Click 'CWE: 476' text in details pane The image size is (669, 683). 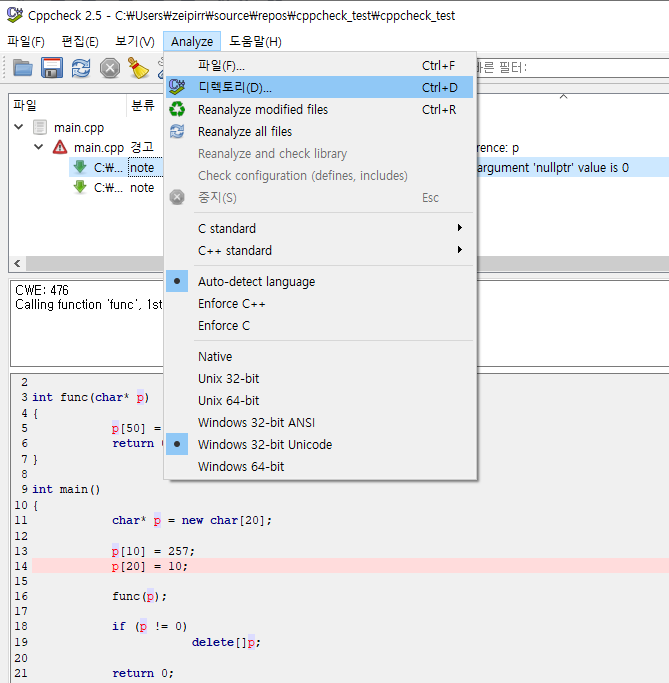42,290
